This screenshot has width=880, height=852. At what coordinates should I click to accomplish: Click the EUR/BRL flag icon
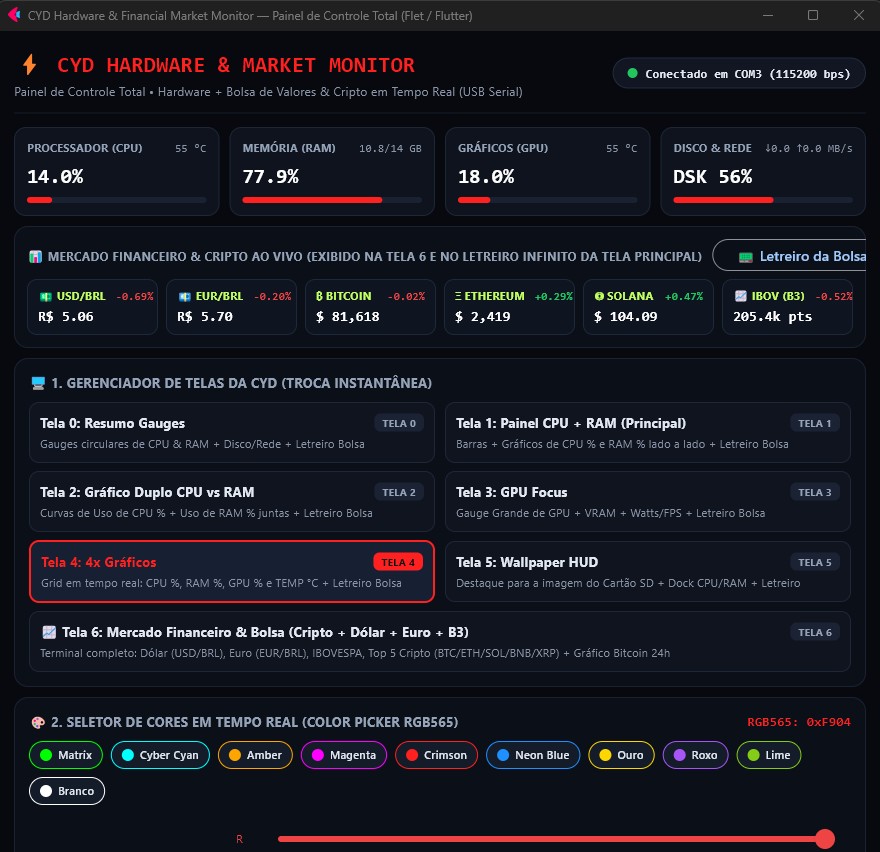tap(185, 296)
